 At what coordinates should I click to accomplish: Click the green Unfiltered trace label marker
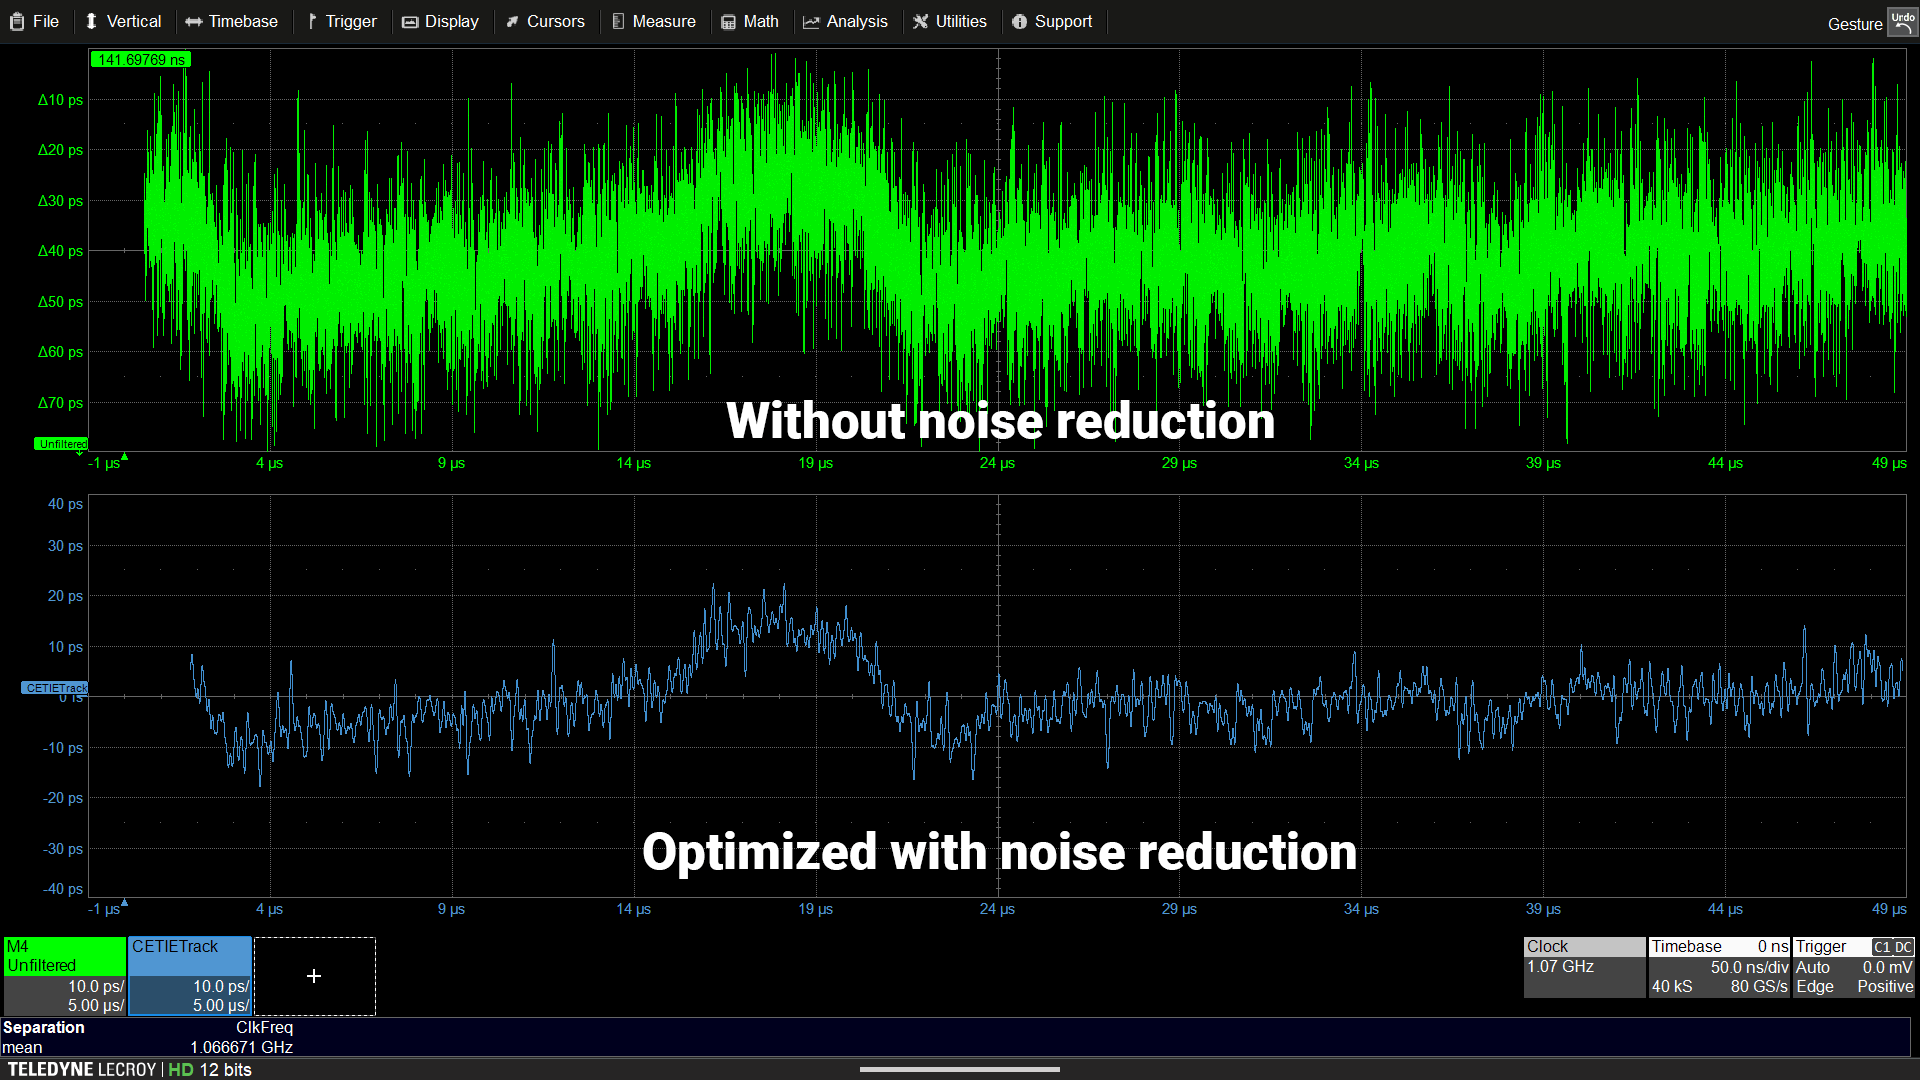pos(62,444)
